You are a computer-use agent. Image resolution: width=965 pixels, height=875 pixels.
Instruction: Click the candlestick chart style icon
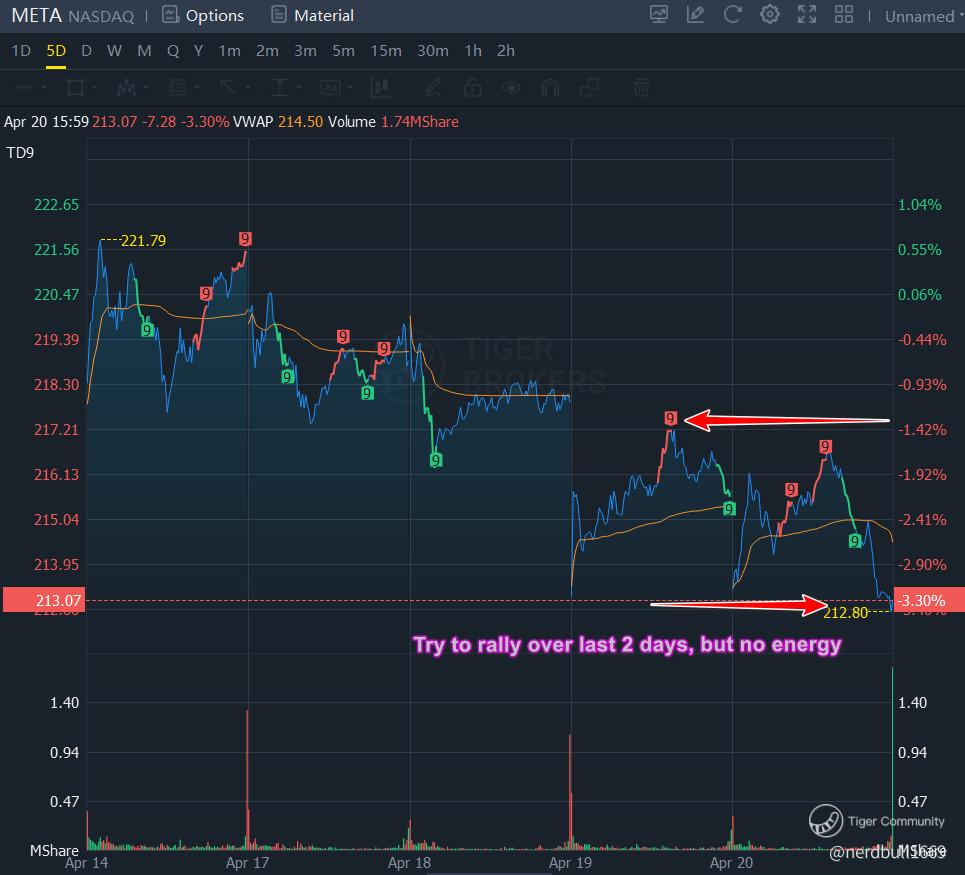(381, 88)
